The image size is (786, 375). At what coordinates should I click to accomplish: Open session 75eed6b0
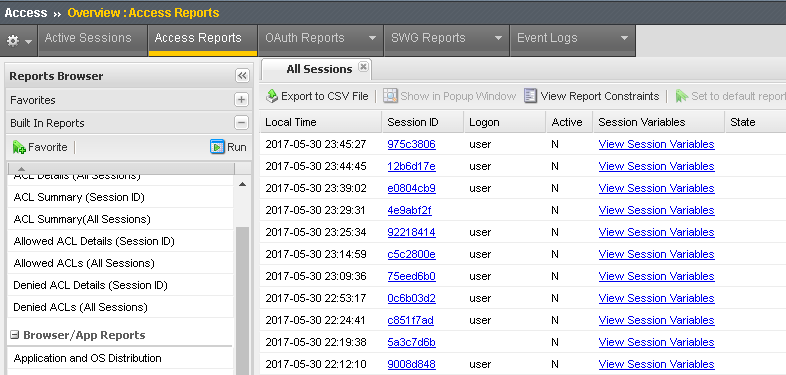click(x=412, y=276)
